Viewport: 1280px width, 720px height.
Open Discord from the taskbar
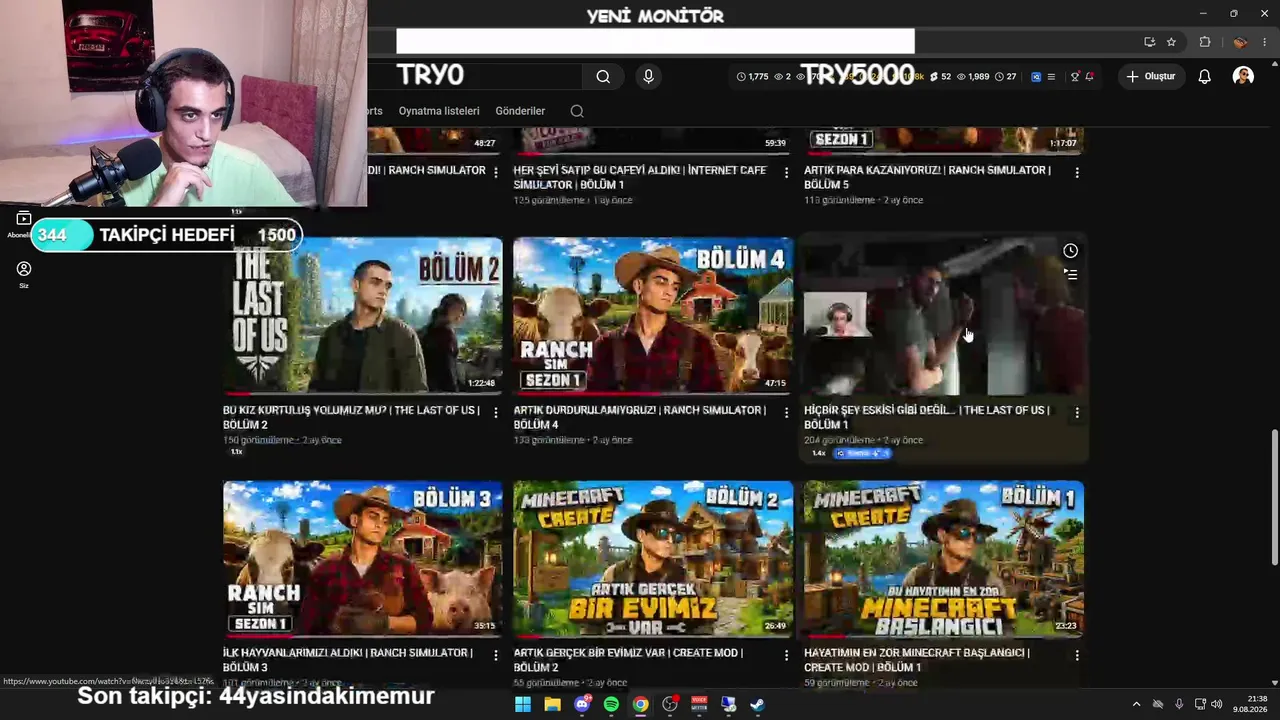(x=582, y=705)
